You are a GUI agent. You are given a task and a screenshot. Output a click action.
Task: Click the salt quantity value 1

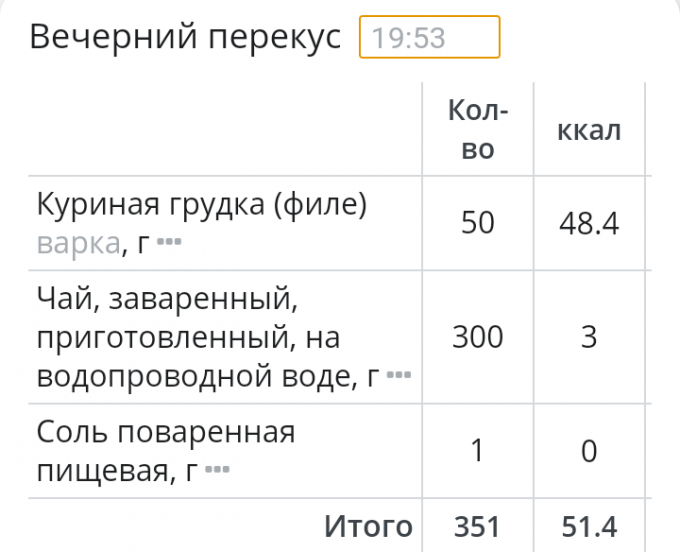point(478,451)
